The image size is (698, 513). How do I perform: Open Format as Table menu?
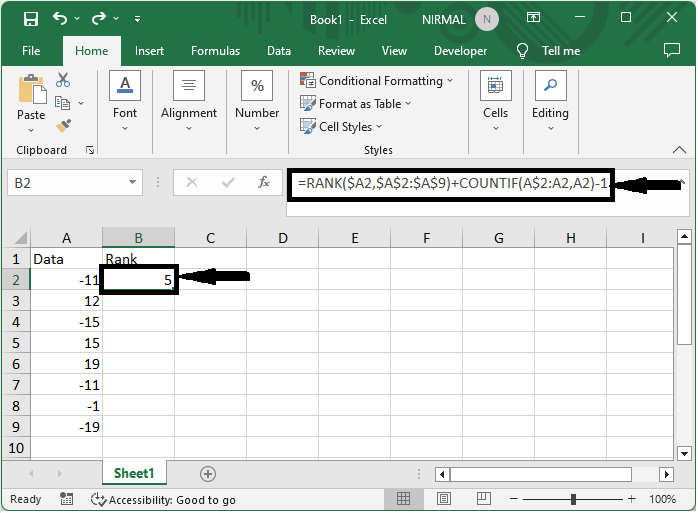click(x=356, y=104)
